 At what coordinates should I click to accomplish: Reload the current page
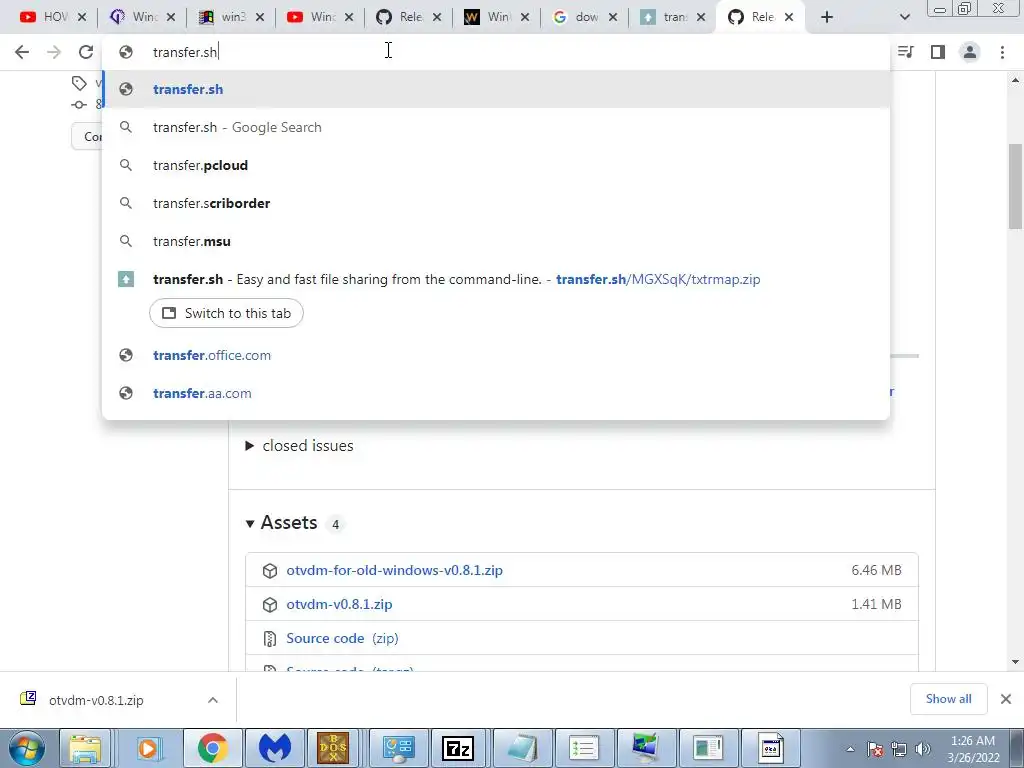tap(86, 52)
